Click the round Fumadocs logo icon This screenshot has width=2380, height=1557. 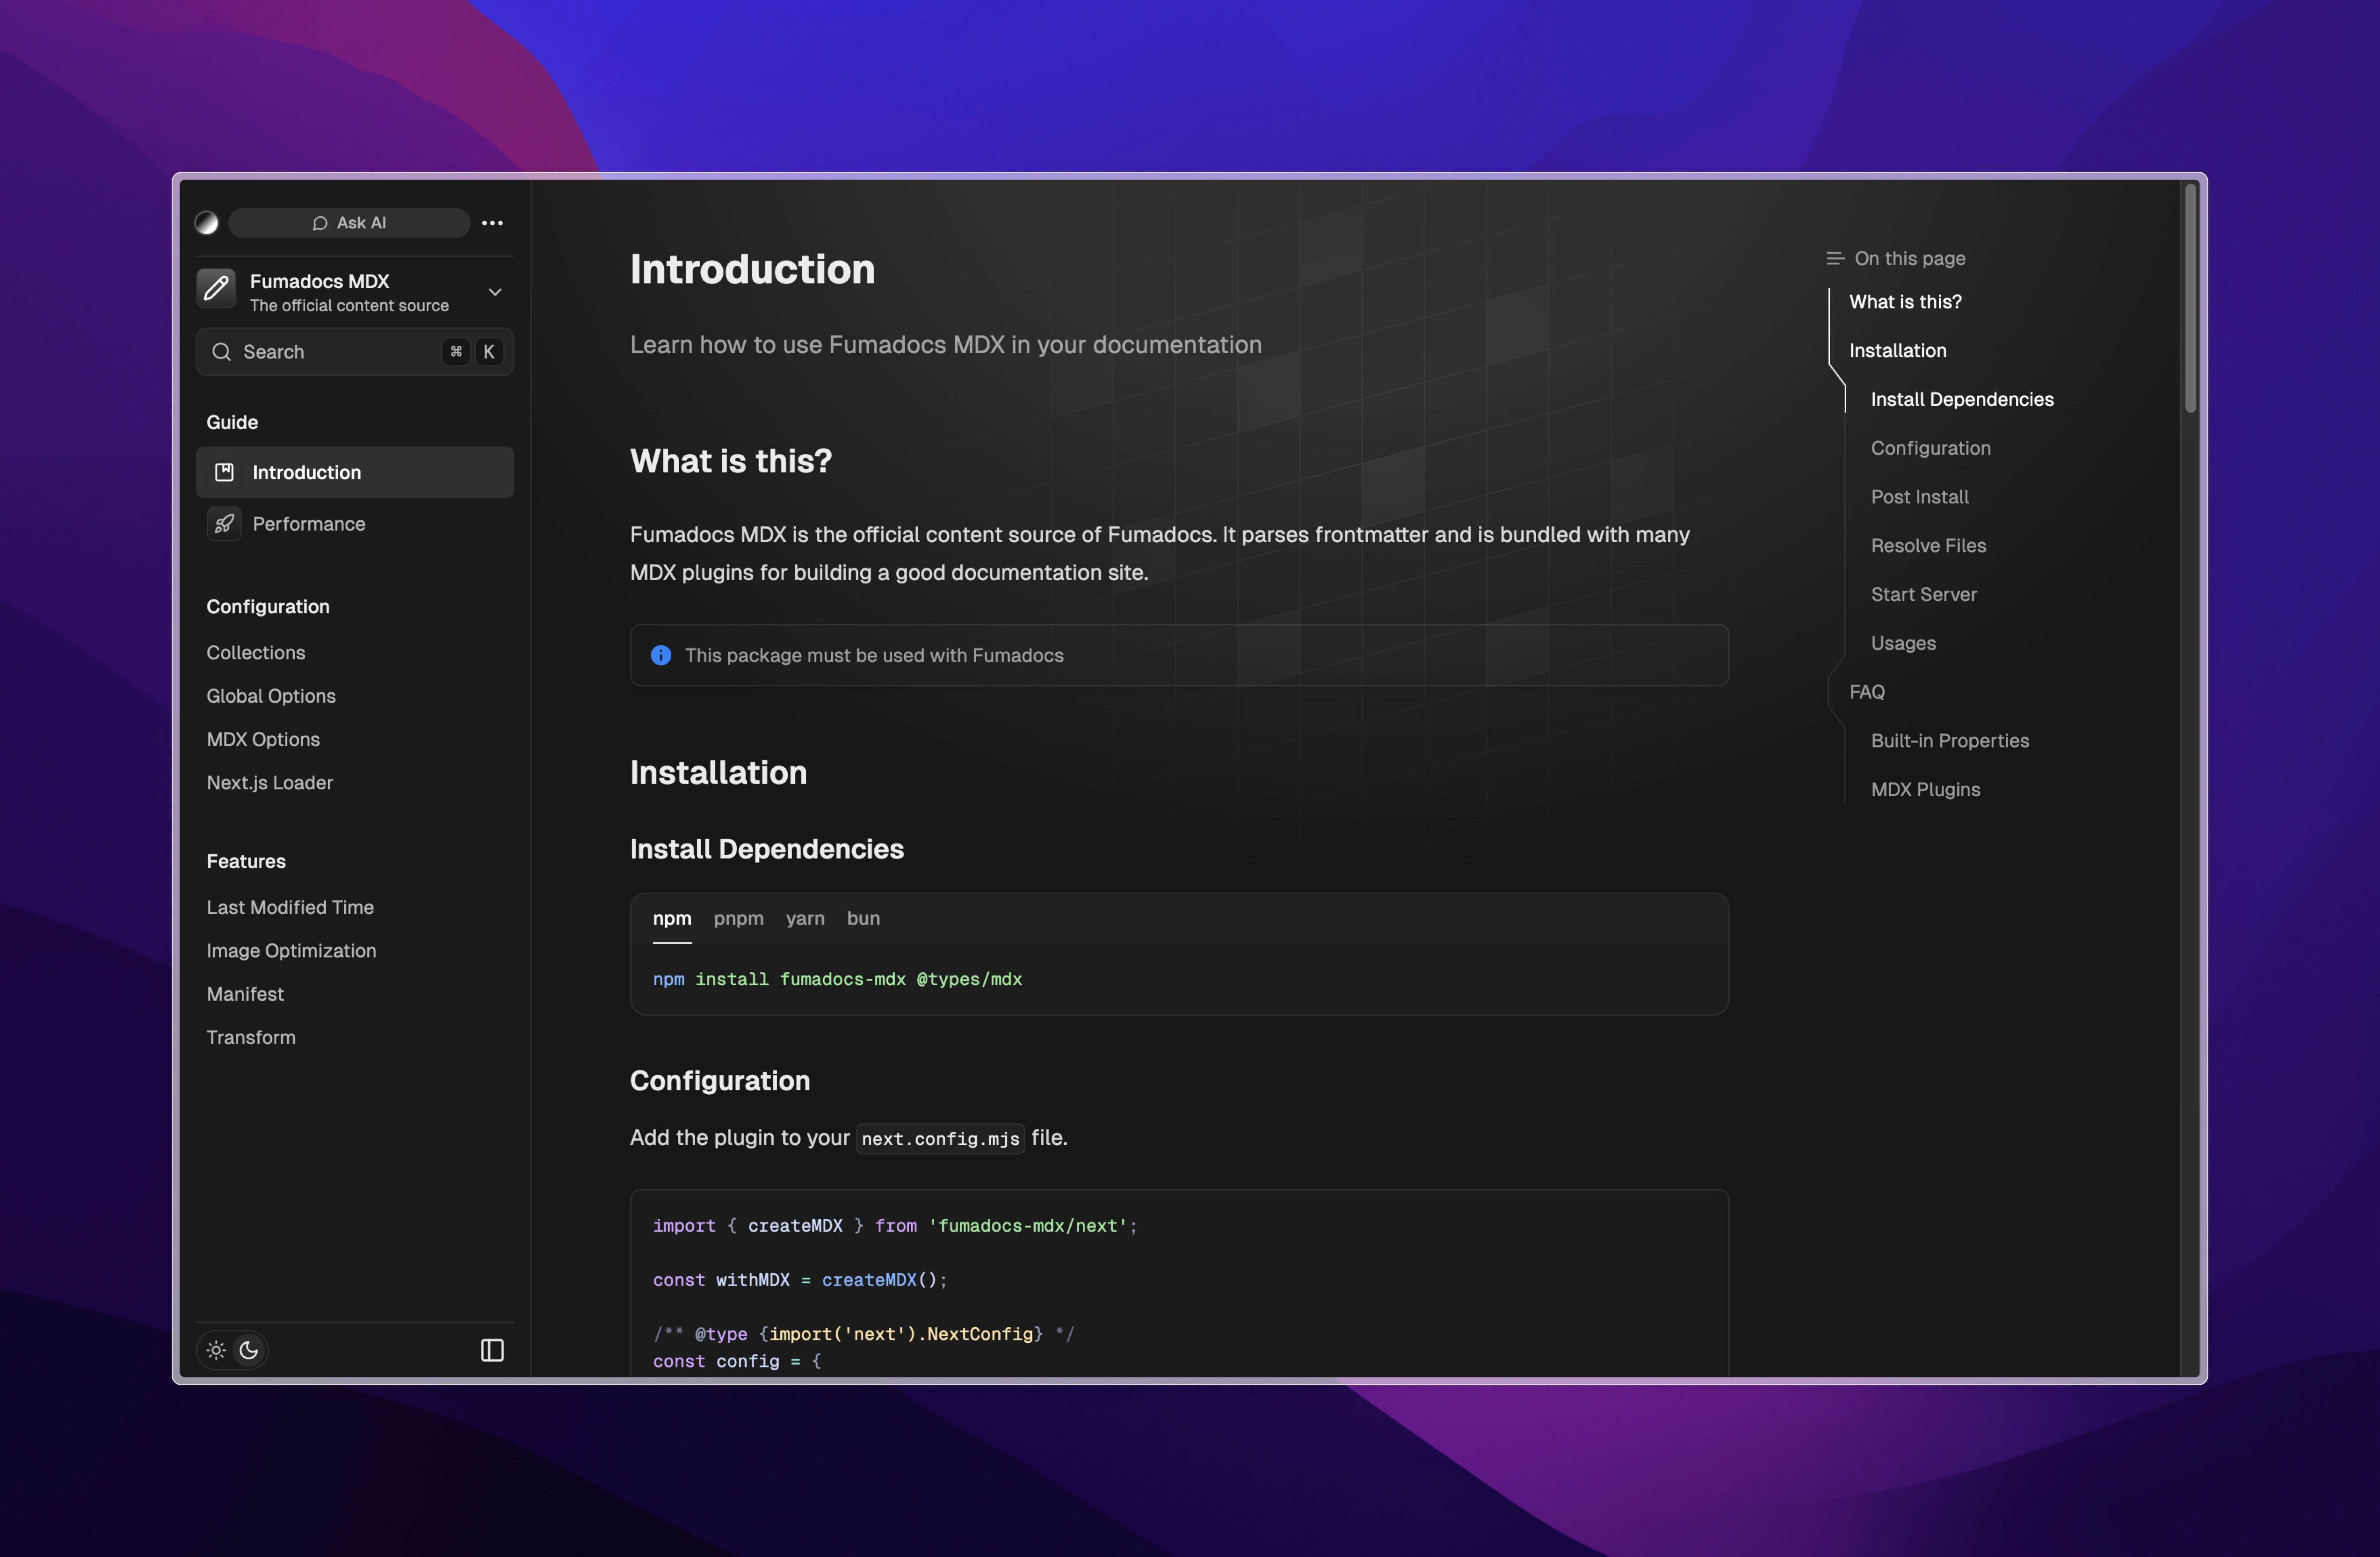[206, 222]
